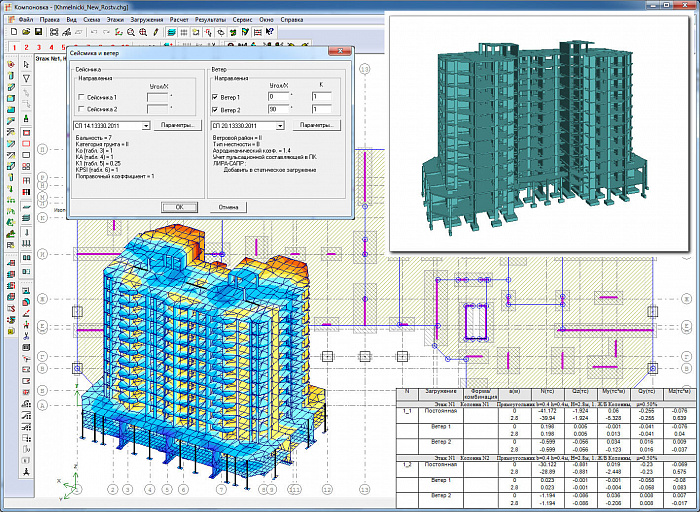Confirm the dialog with OK
Viewport: 700px width, 512px height.
[x=179, y=207]
